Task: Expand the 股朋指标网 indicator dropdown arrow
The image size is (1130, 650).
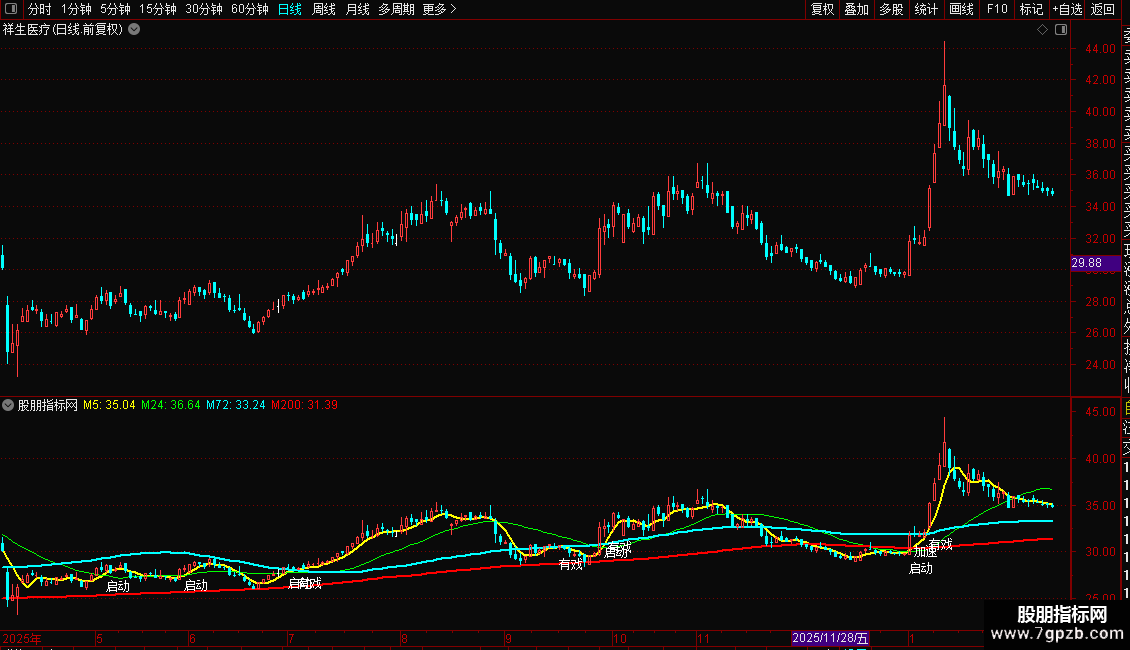Action: [9, 406]
